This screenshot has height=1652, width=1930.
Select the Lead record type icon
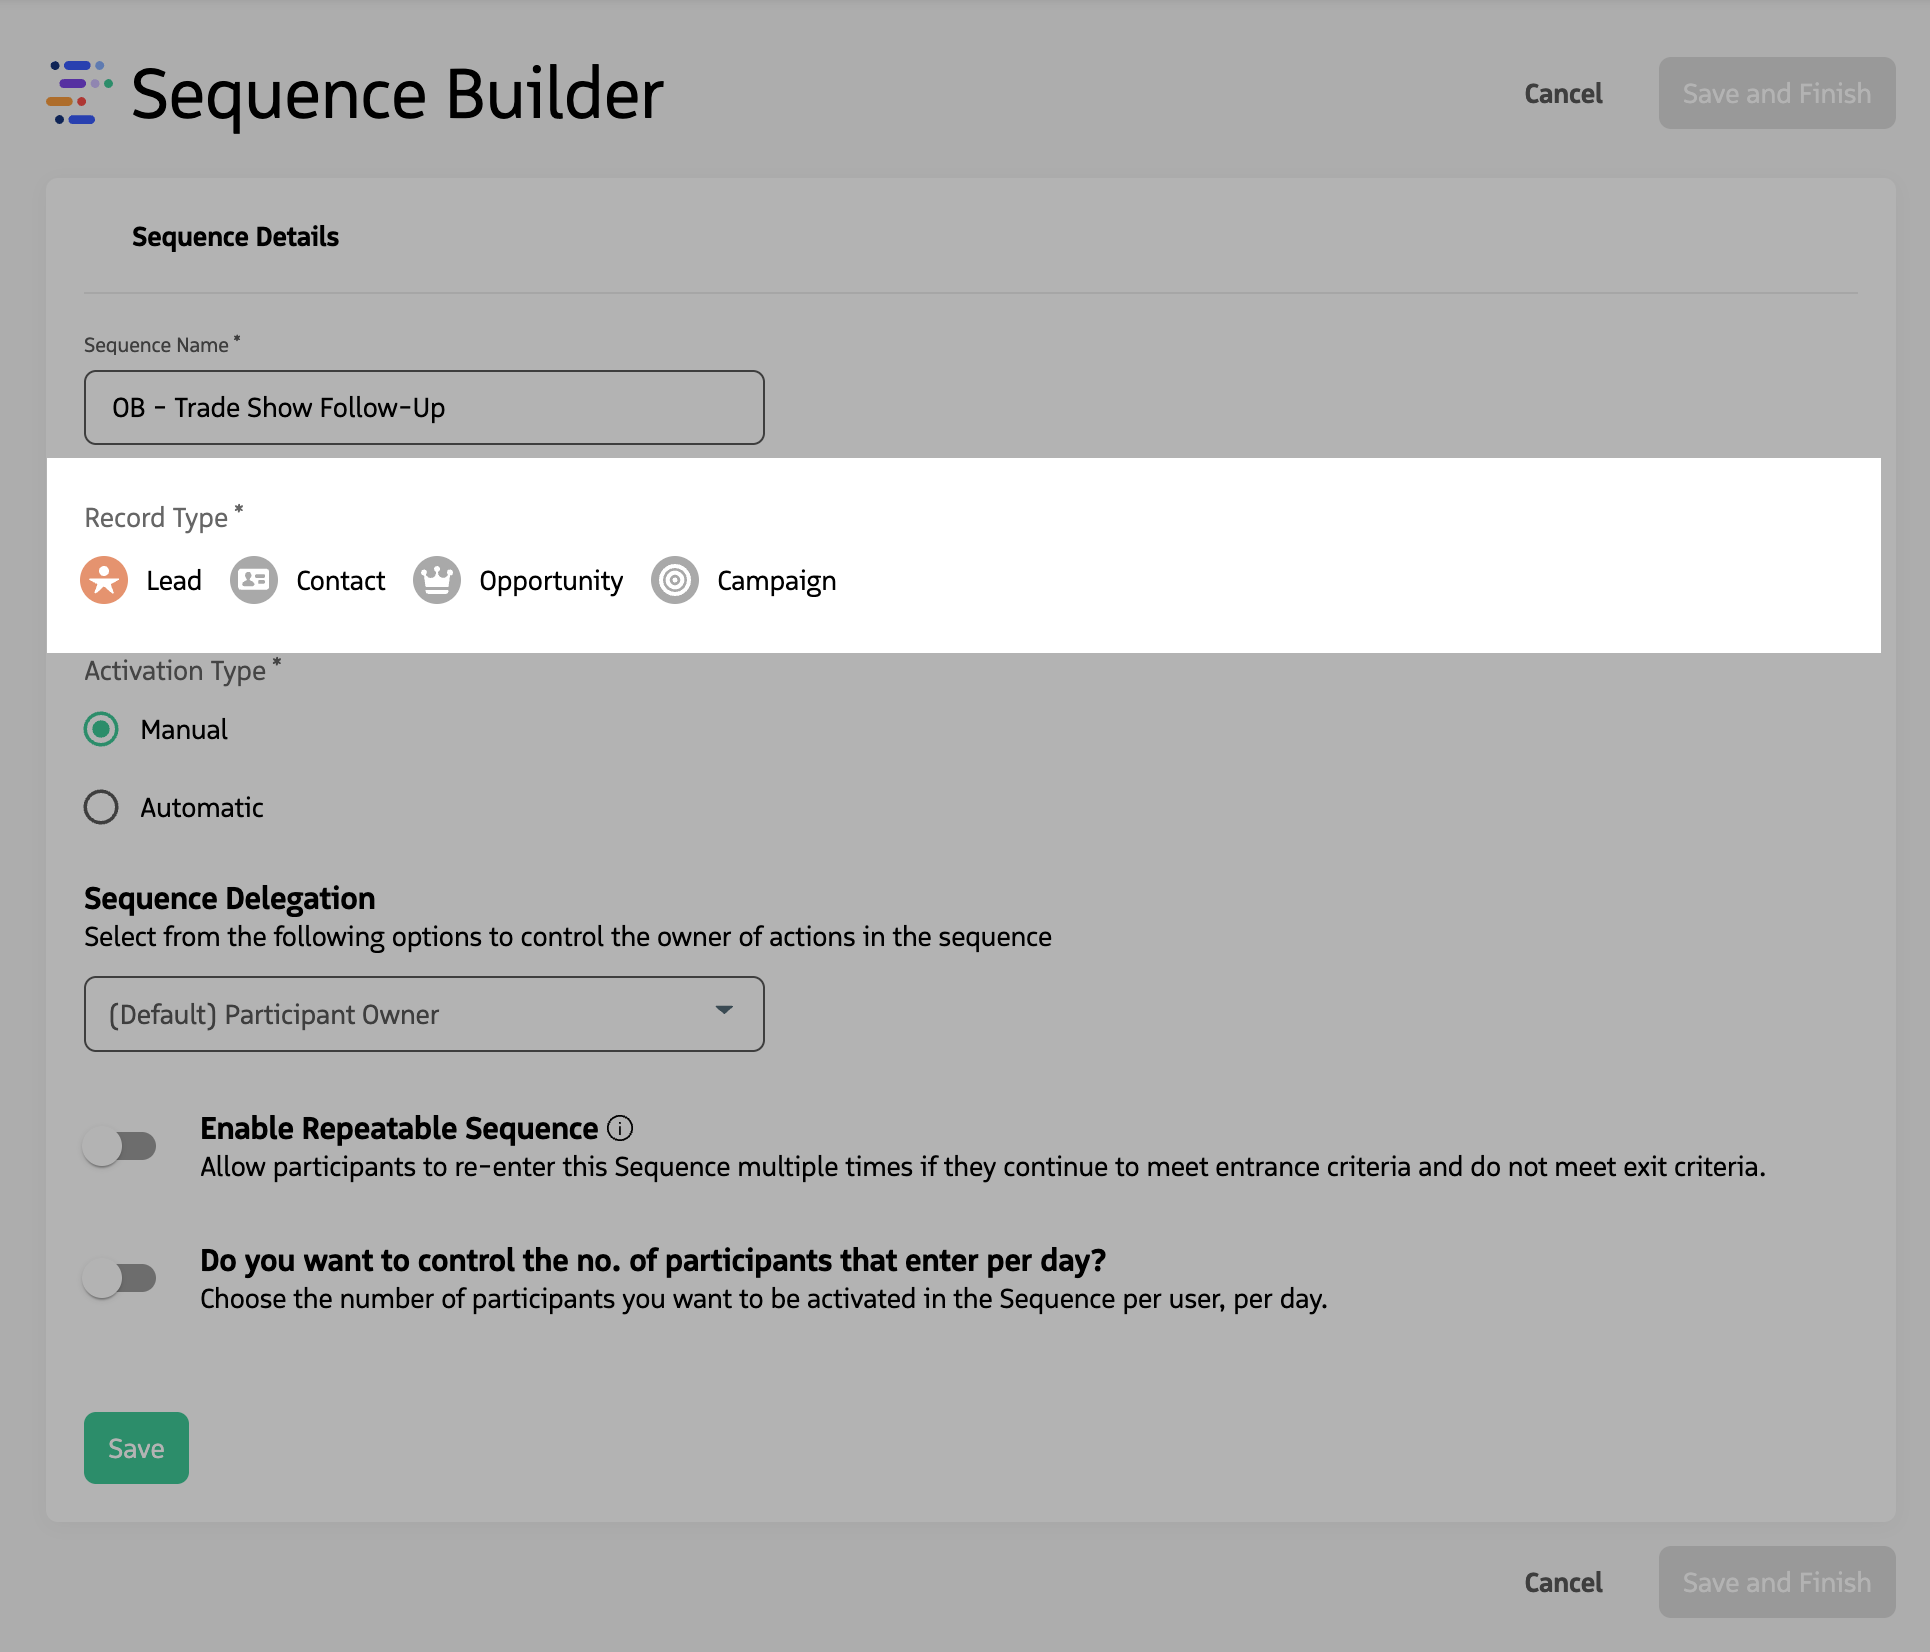click(104, 580)
